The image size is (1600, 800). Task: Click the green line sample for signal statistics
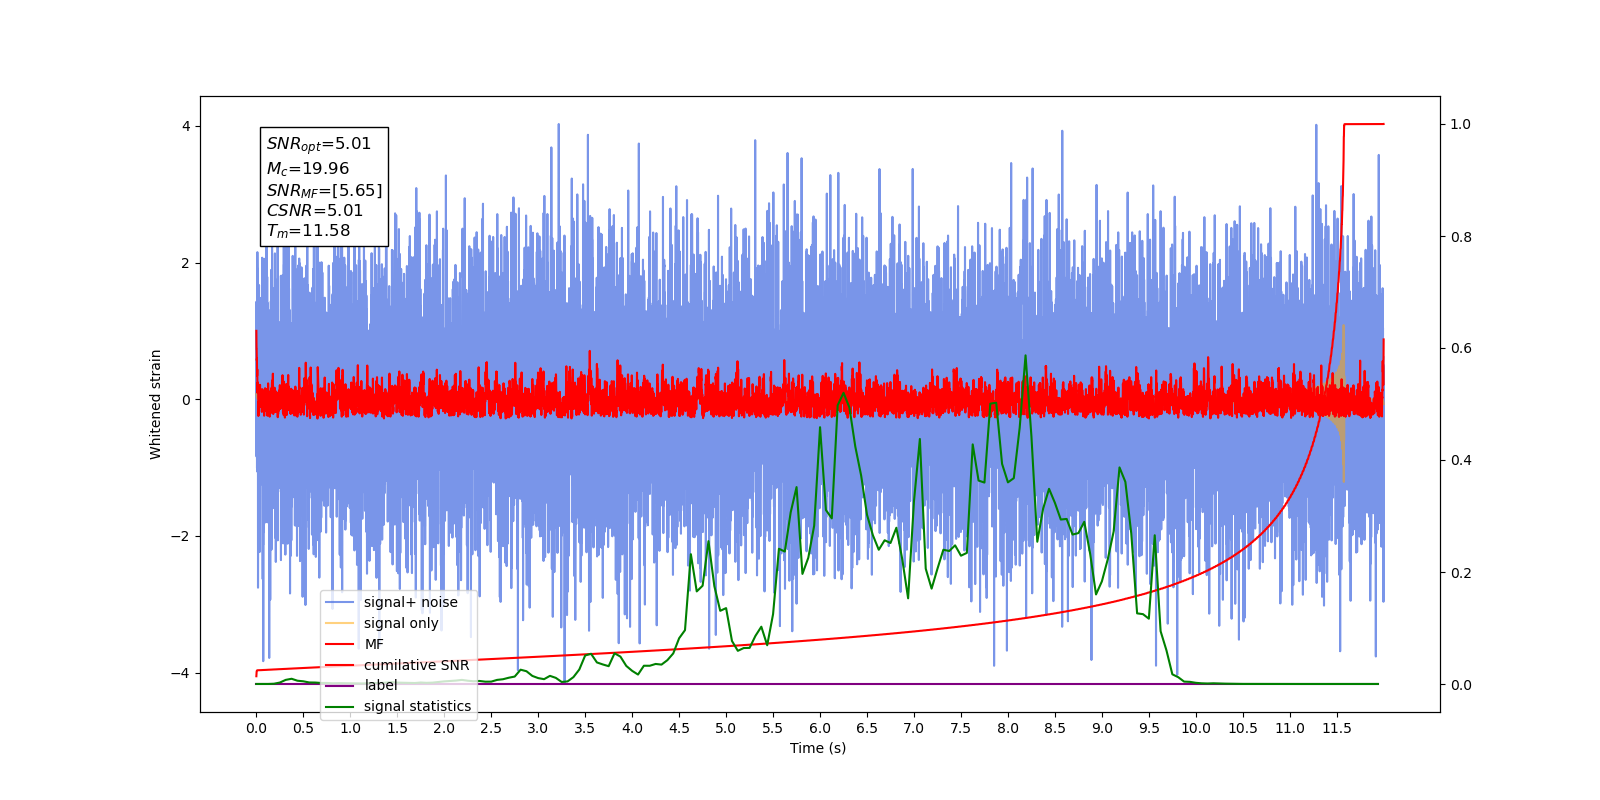(x=340, y=706)
